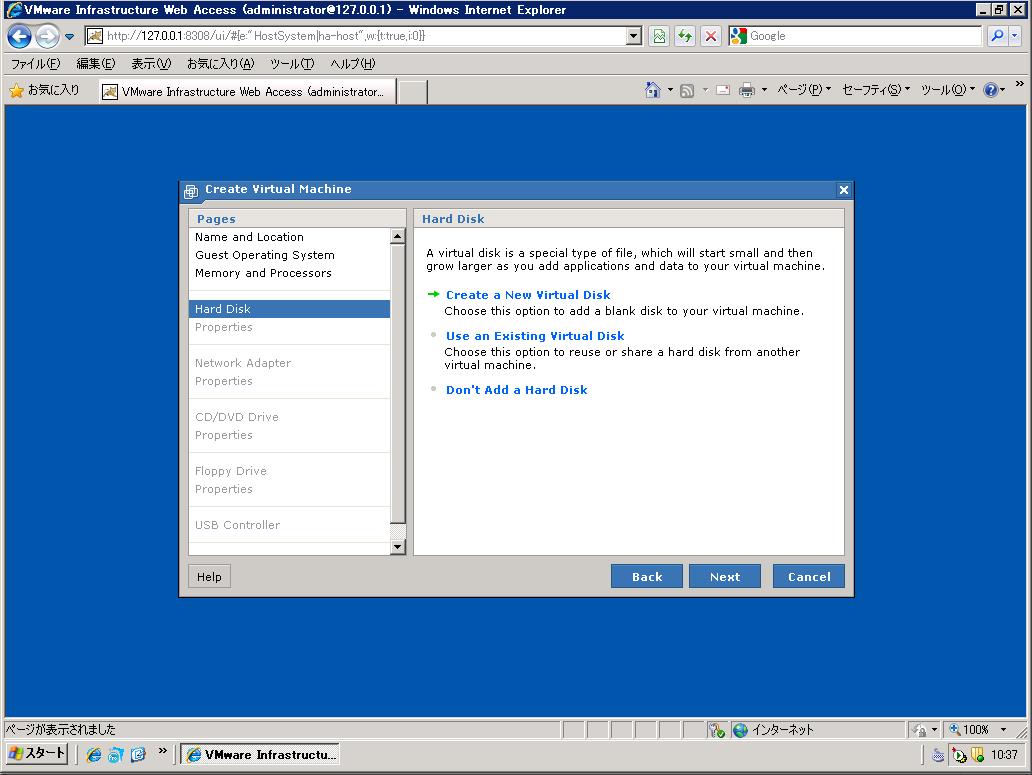Open the お気に入り favorites star button
Screen dimensions: 1032x775
45,90
